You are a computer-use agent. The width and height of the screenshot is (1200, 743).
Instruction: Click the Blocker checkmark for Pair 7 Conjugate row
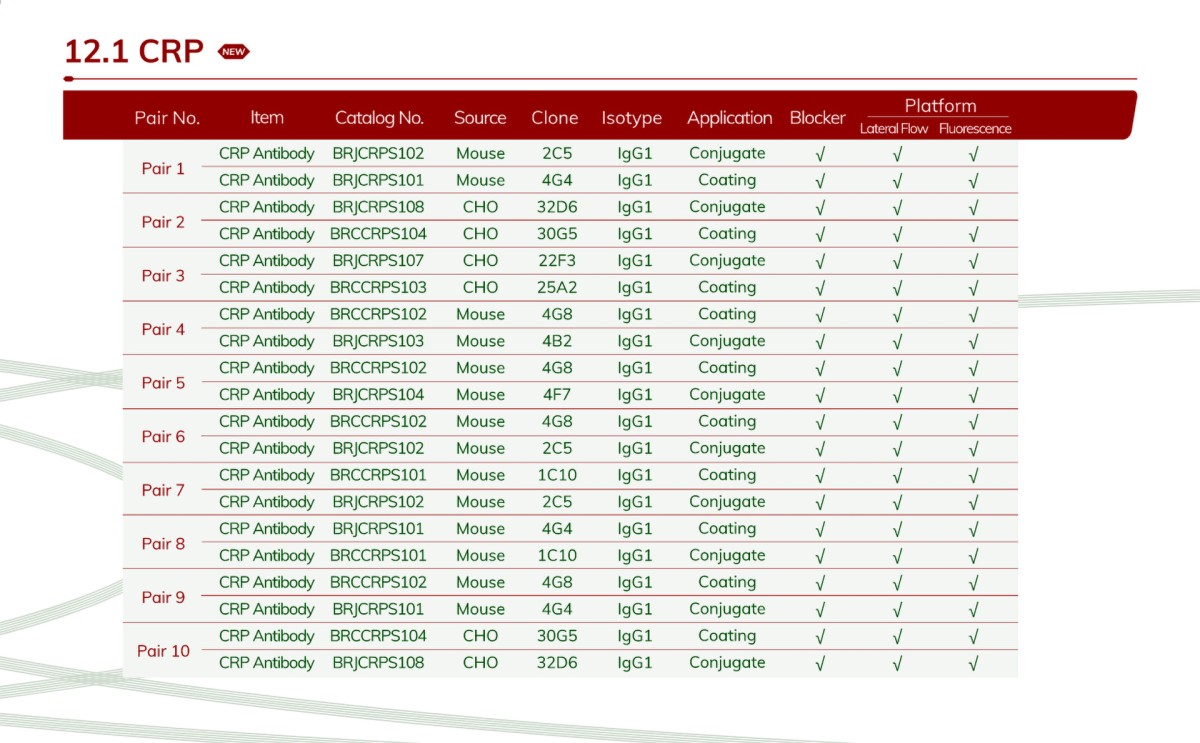click(x=818, y=502)
